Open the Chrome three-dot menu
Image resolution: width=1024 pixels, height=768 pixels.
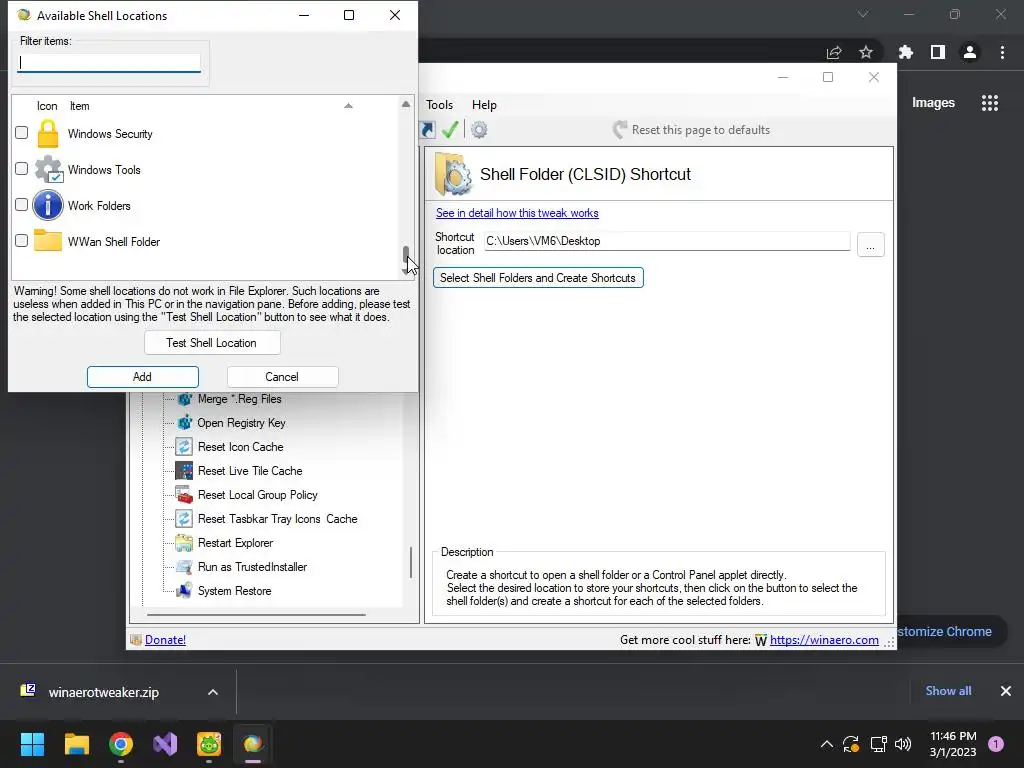click(x=1002, y=52)
